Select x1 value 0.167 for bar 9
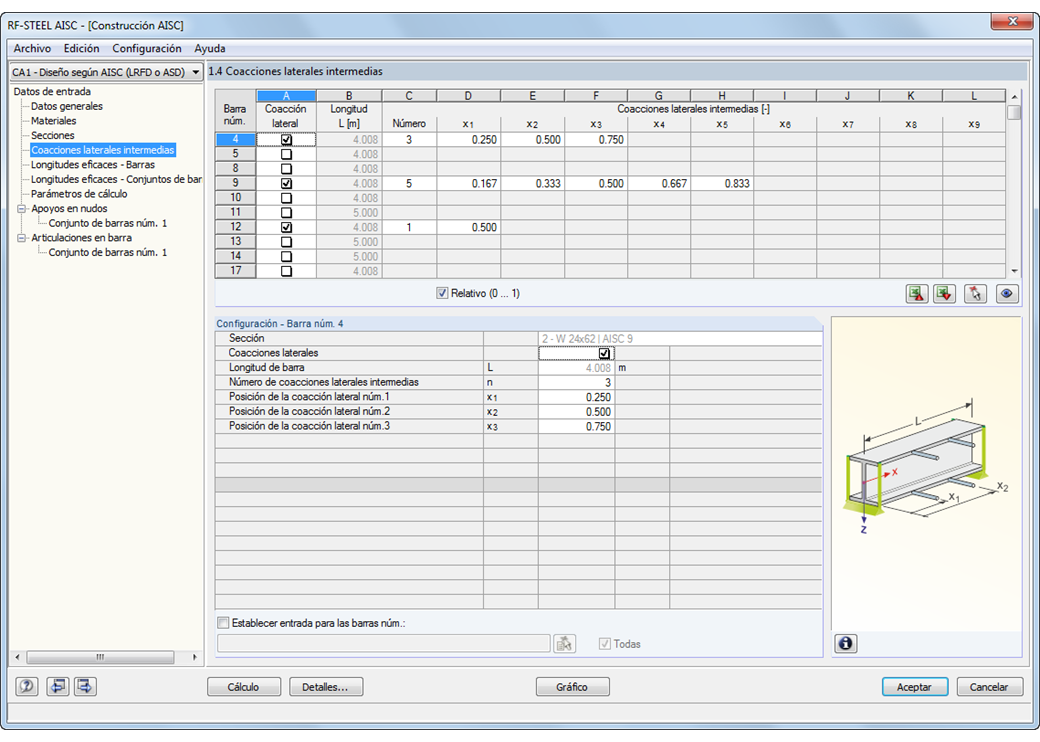1040x742 pixels. [x=468, y=184]
